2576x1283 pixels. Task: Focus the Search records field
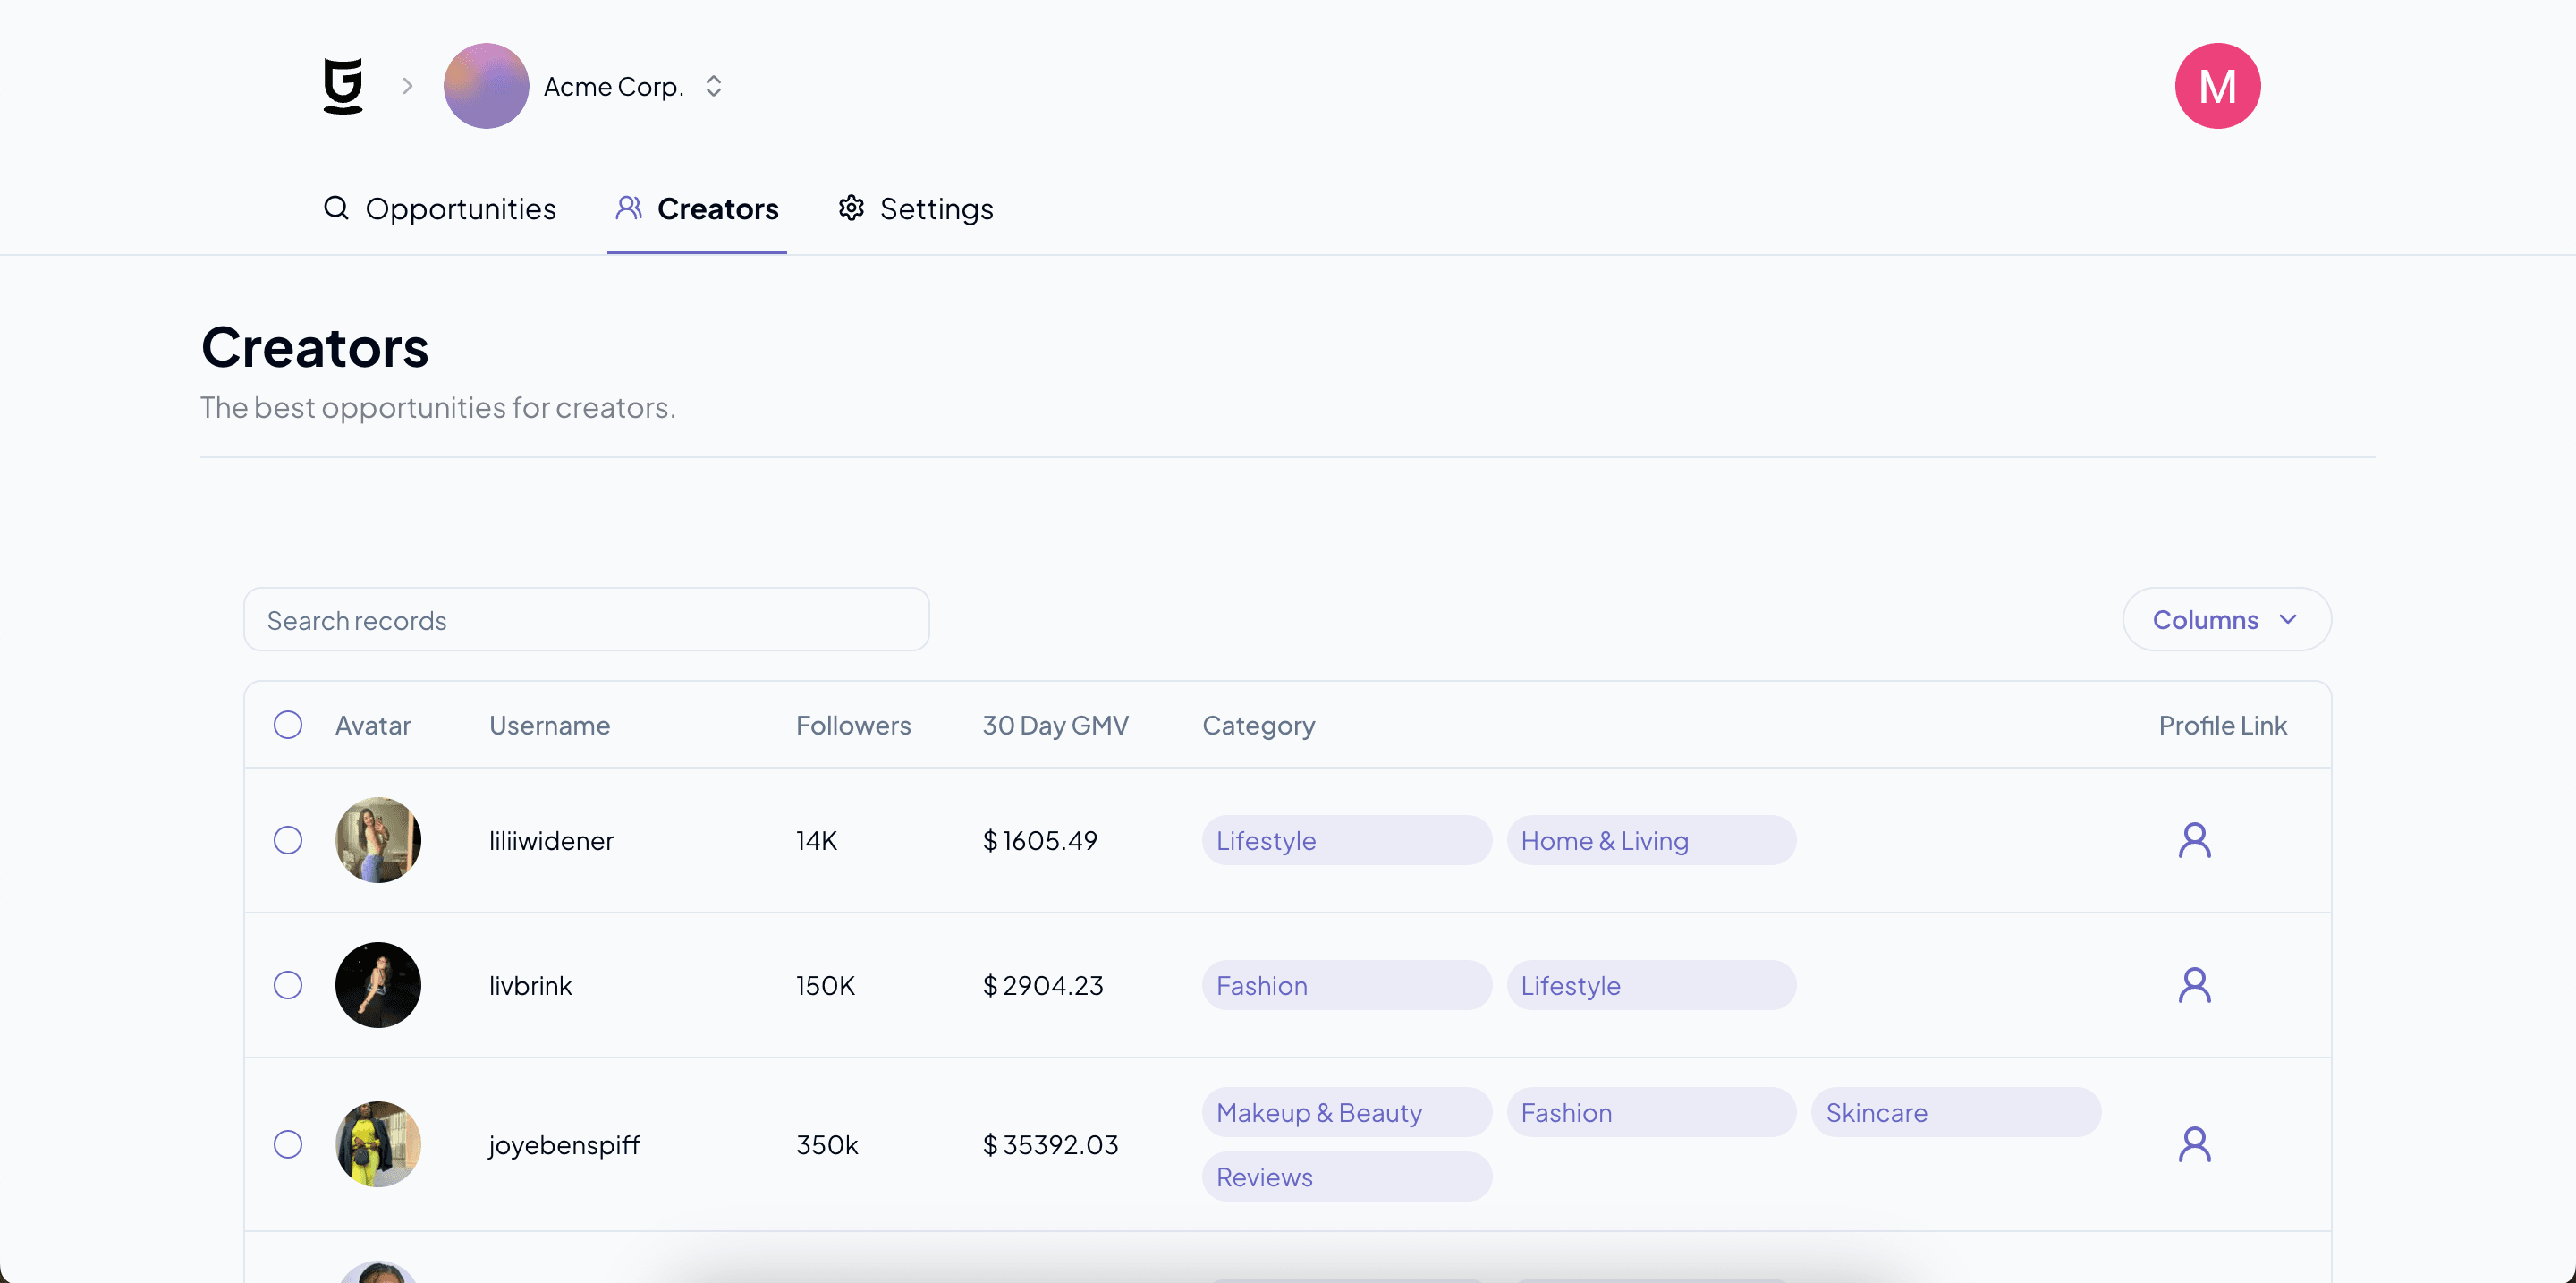[x=586, y=620]
